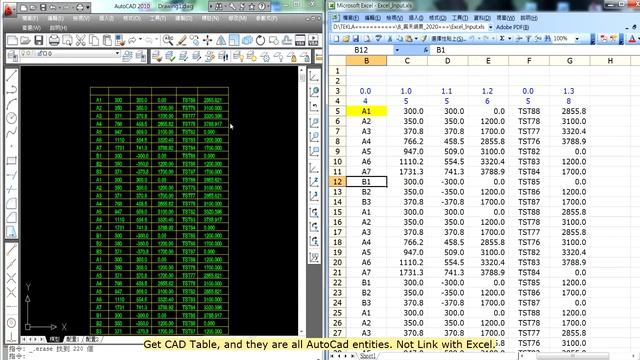Click the Paste clipboard icon in AutoCAD toolbar
This screenshot has width=640, height=360.
107,40
